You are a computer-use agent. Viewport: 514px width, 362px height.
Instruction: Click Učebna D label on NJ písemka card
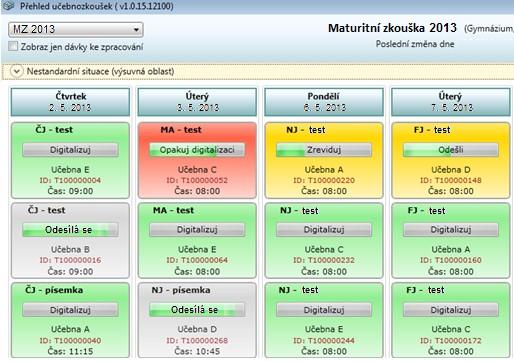197,329
